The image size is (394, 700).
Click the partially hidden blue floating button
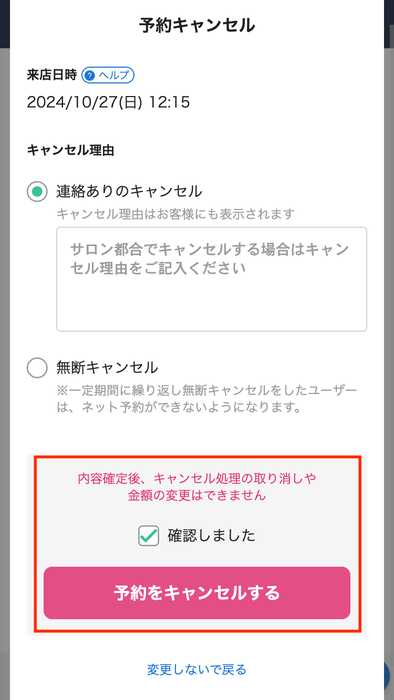[x=387, y=677]
